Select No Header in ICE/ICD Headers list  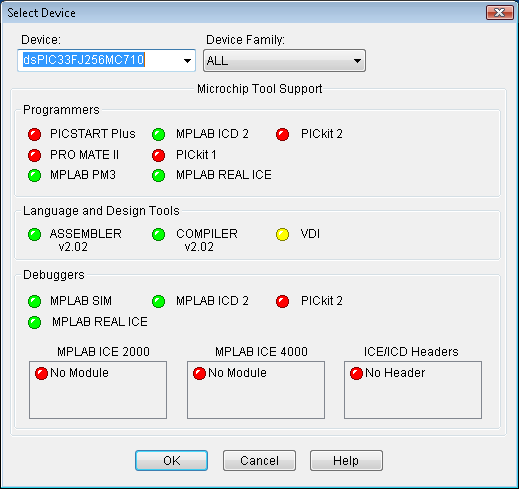click(x=387, y=373)
